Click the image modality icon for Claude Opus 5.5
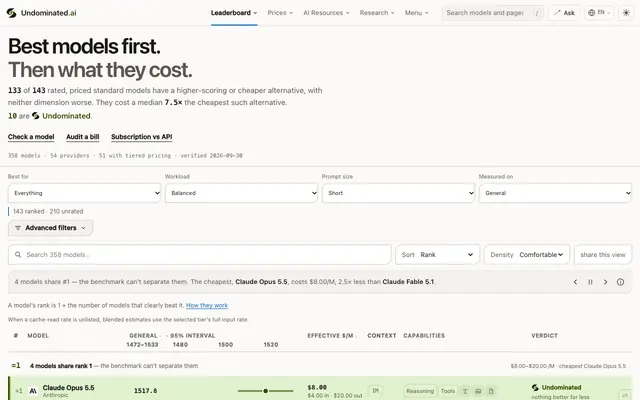 (x=478, y=391)
